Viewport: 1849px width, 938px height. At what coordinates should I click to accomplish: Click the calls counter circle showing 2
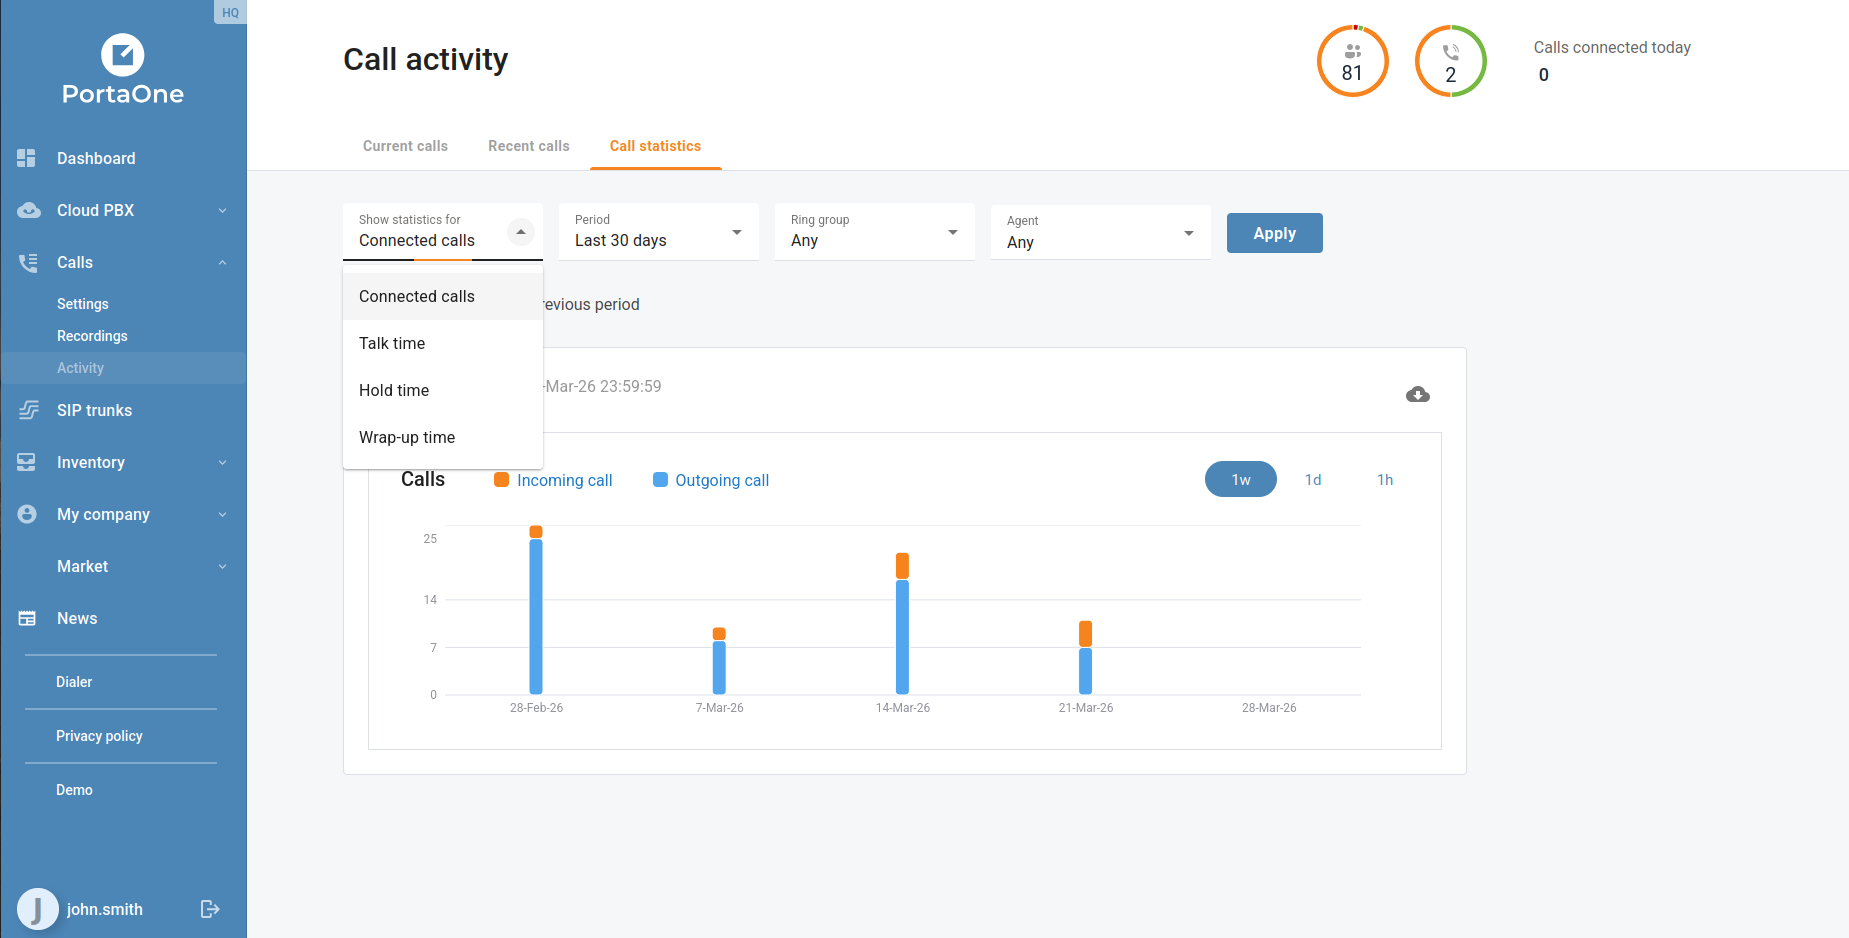1450,62
